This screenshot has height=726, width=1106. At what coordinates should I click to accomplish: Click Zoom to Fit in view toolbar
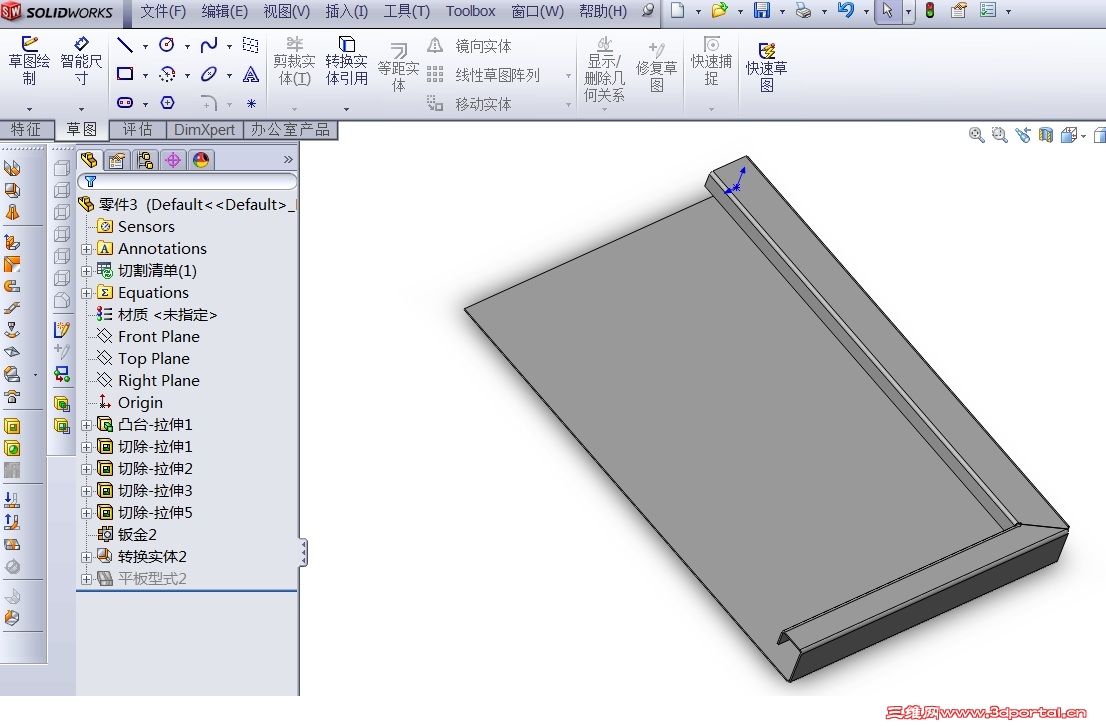[x=976, y=135]
